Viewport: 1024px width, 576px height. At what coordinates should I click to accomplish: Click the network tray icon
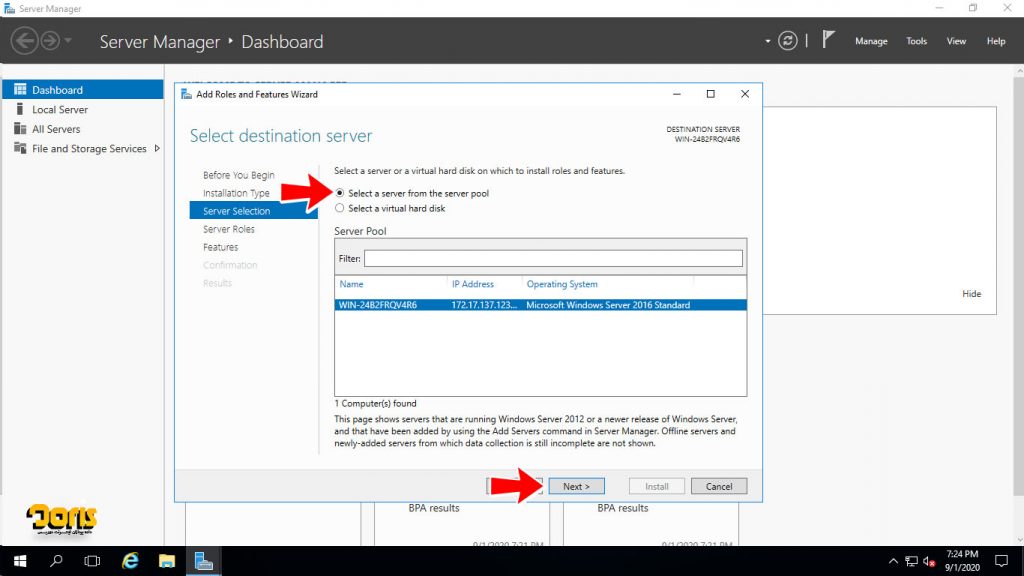pyautogui.click(x=911, y=562)
